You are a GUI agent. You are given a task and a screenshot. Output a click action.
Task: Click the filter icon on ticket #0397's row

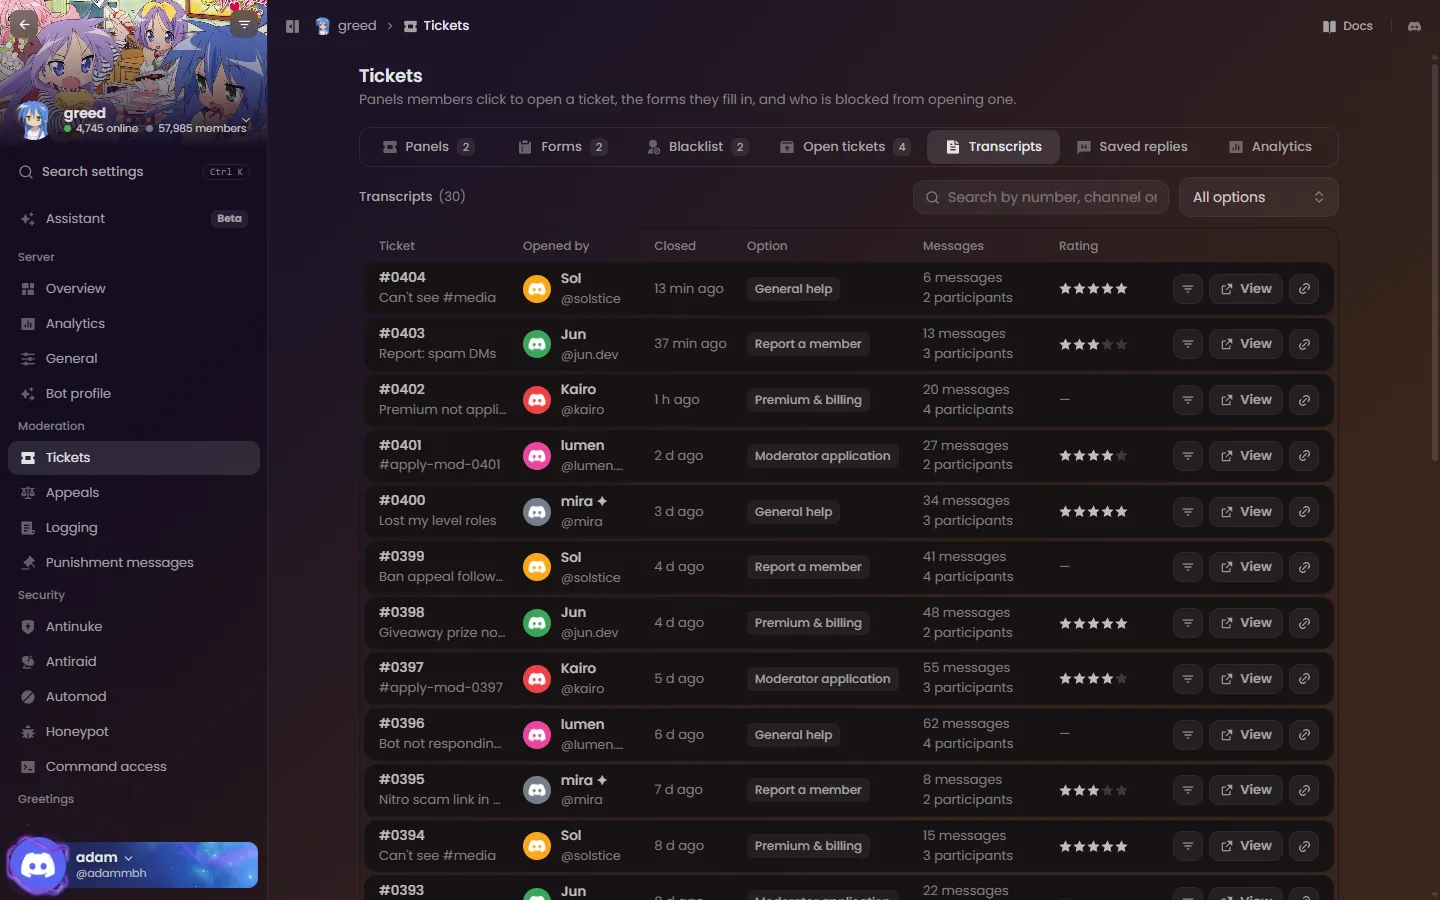pyautogui.click(x=1187, y=679)
